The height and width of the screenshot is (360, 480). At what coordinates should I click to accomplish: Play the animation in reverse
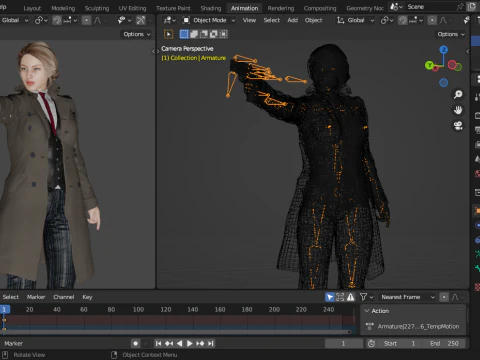(179, 343)
